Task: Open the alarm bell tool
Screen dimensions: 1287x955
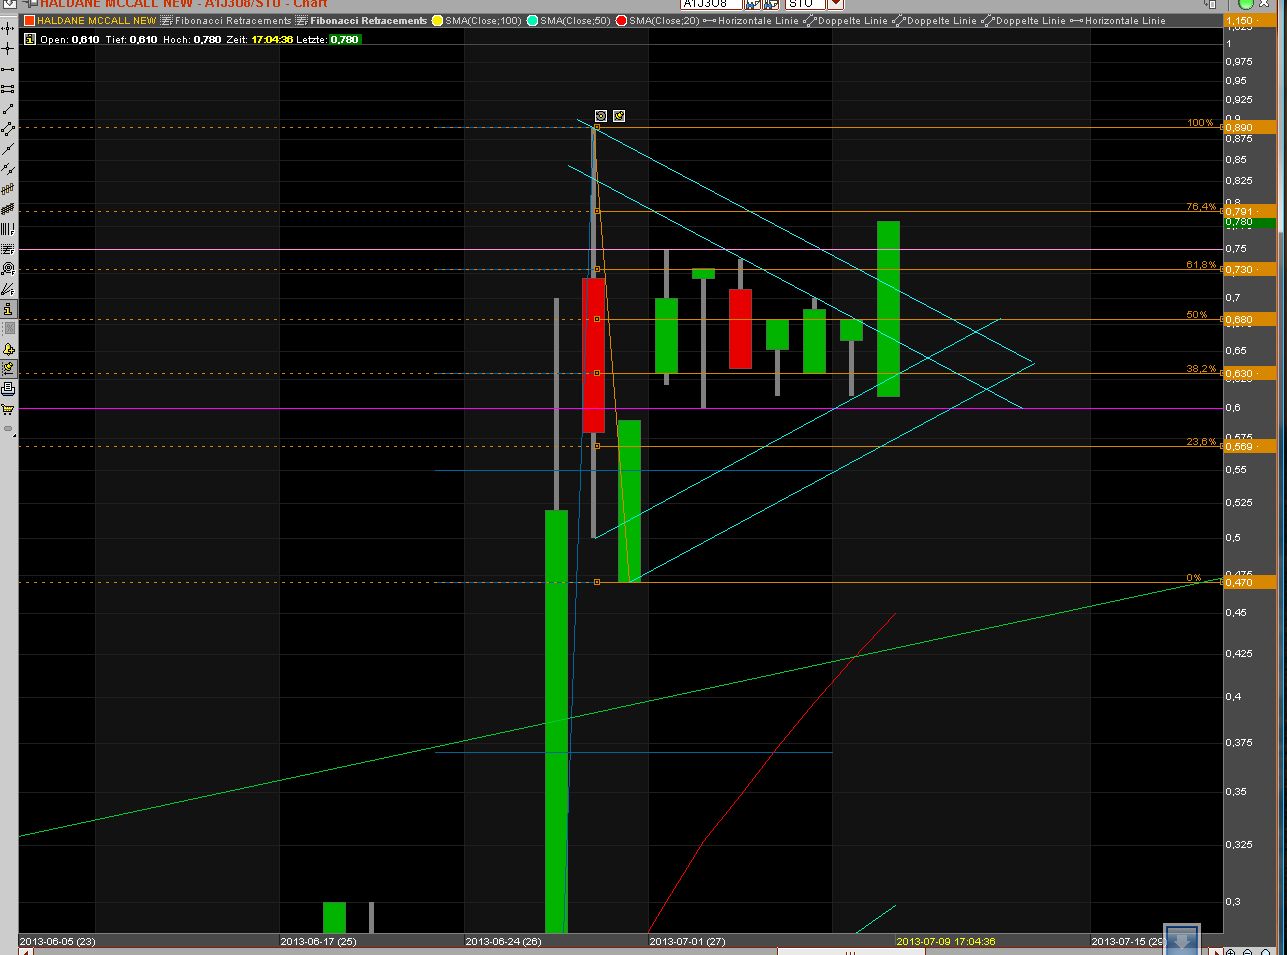Action: pyautogui.click(x=8, y=349)
